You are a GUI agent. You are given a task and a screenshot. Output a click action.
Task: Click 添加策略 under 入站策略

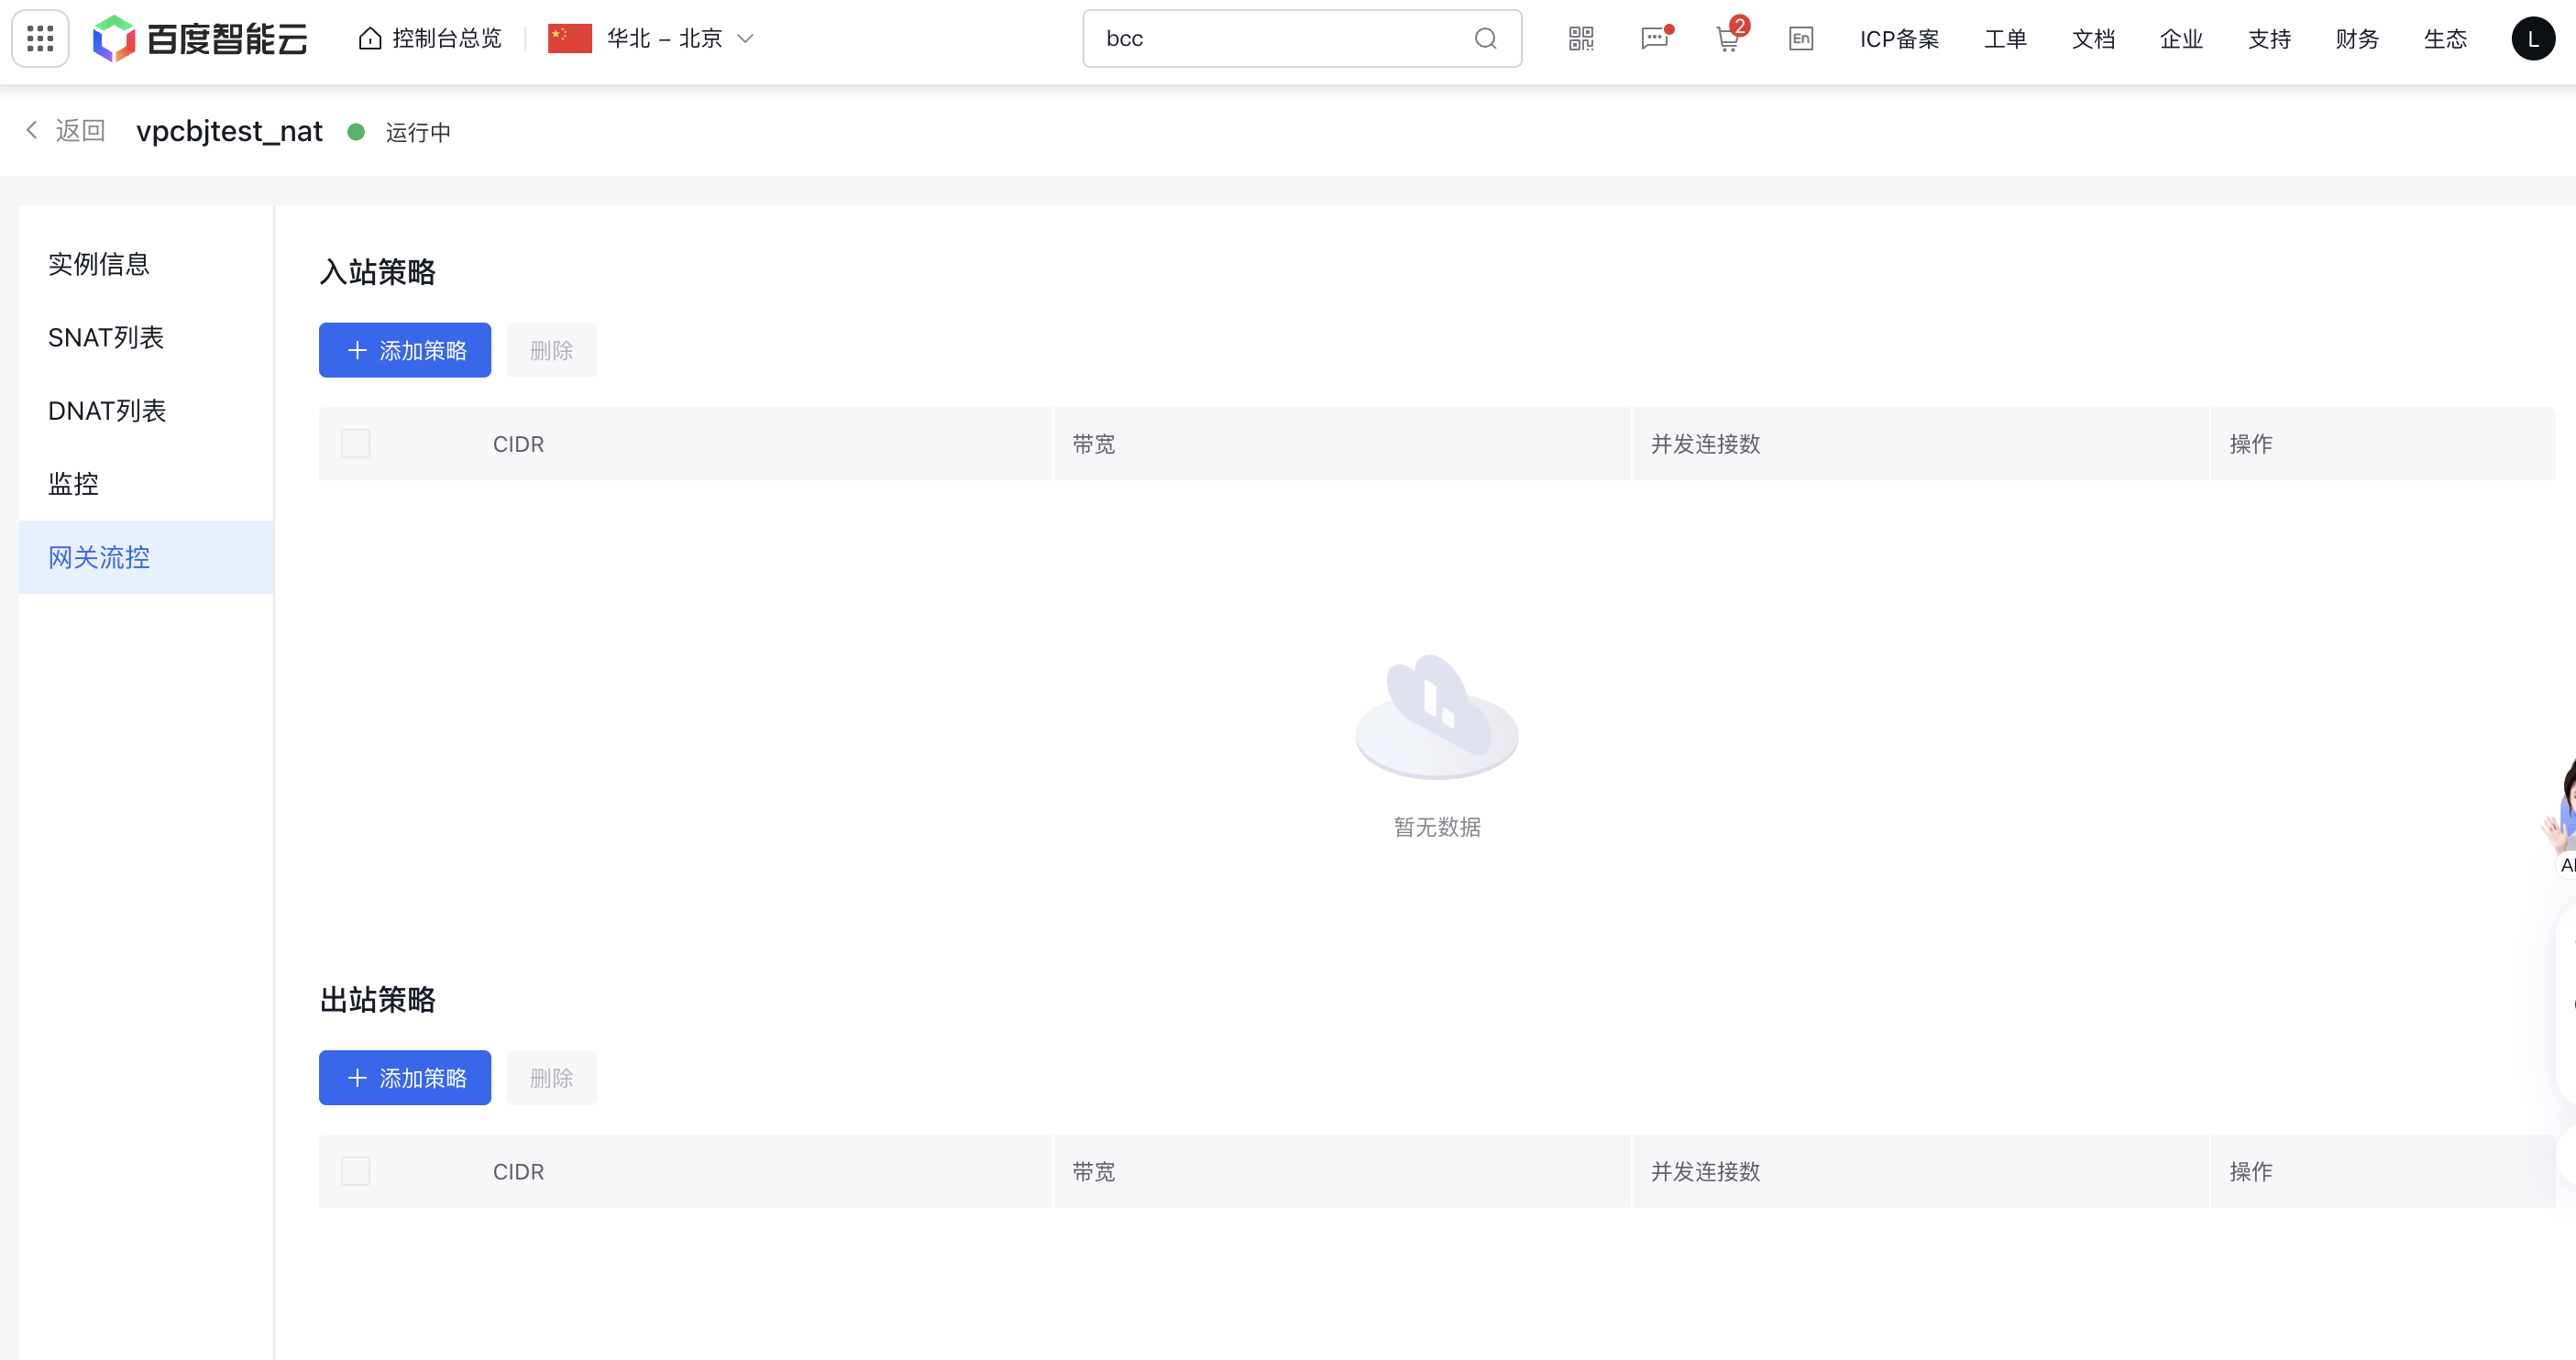(405, 350)
